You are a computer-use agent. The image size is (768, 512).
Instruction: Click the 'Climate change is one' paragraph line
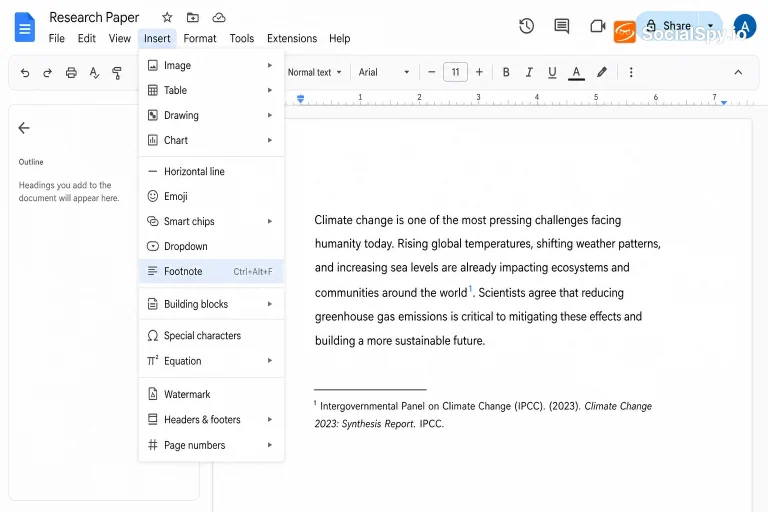468,220
